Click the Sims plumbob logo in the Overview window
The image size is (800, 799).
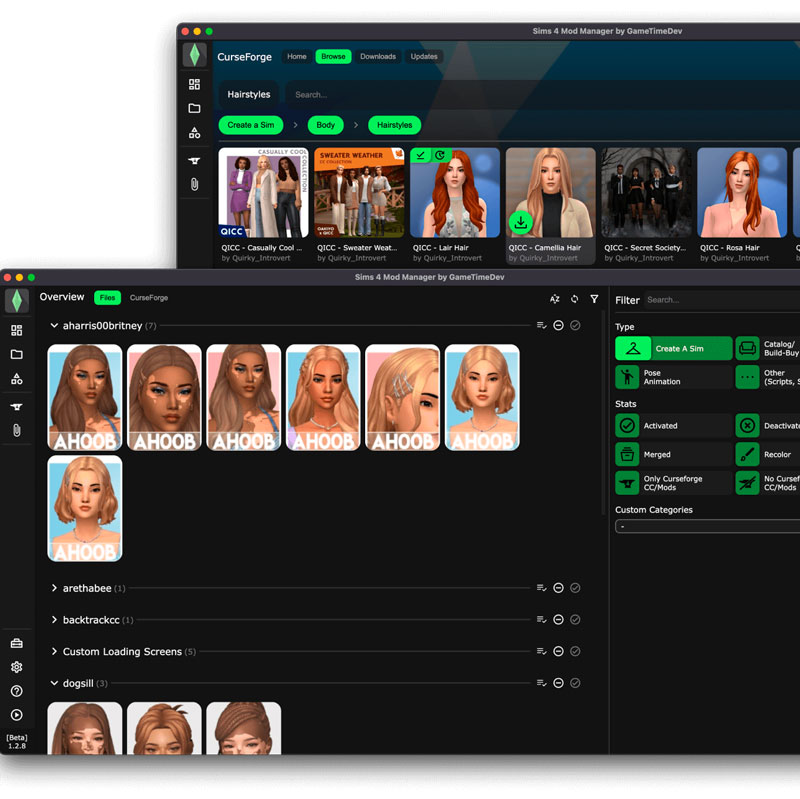click(x=16, y=301)
